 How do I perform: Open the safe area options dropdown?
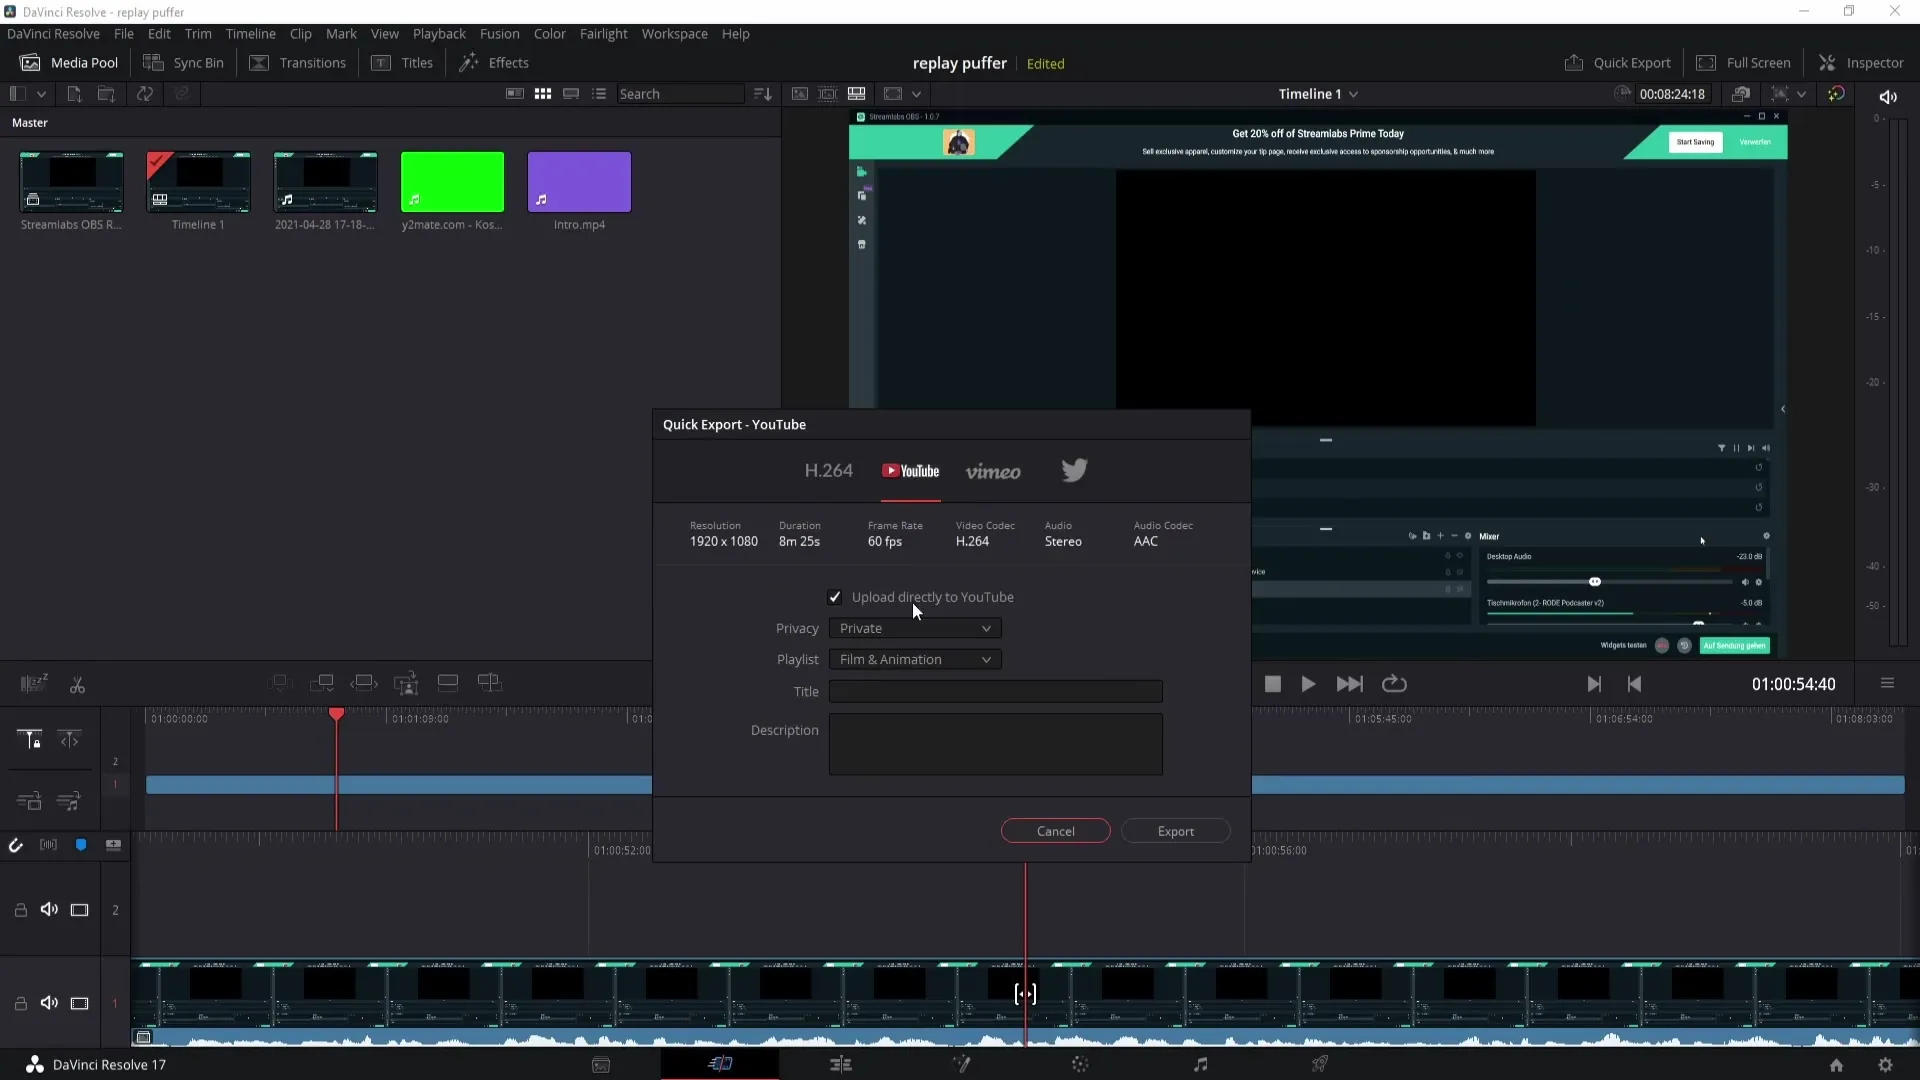pos(1801,94)
